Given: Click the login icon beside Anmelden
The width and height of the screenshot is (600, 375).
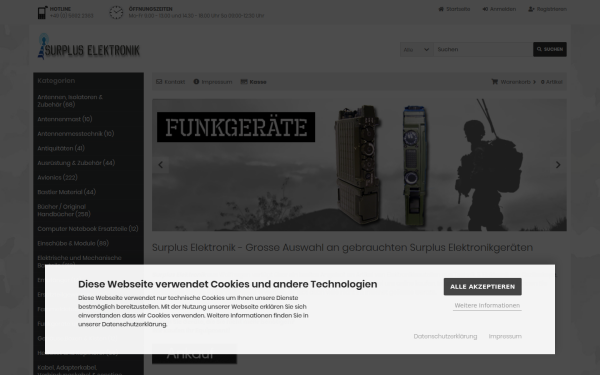Looking at the screenshot, I should (x=485, y=9).
